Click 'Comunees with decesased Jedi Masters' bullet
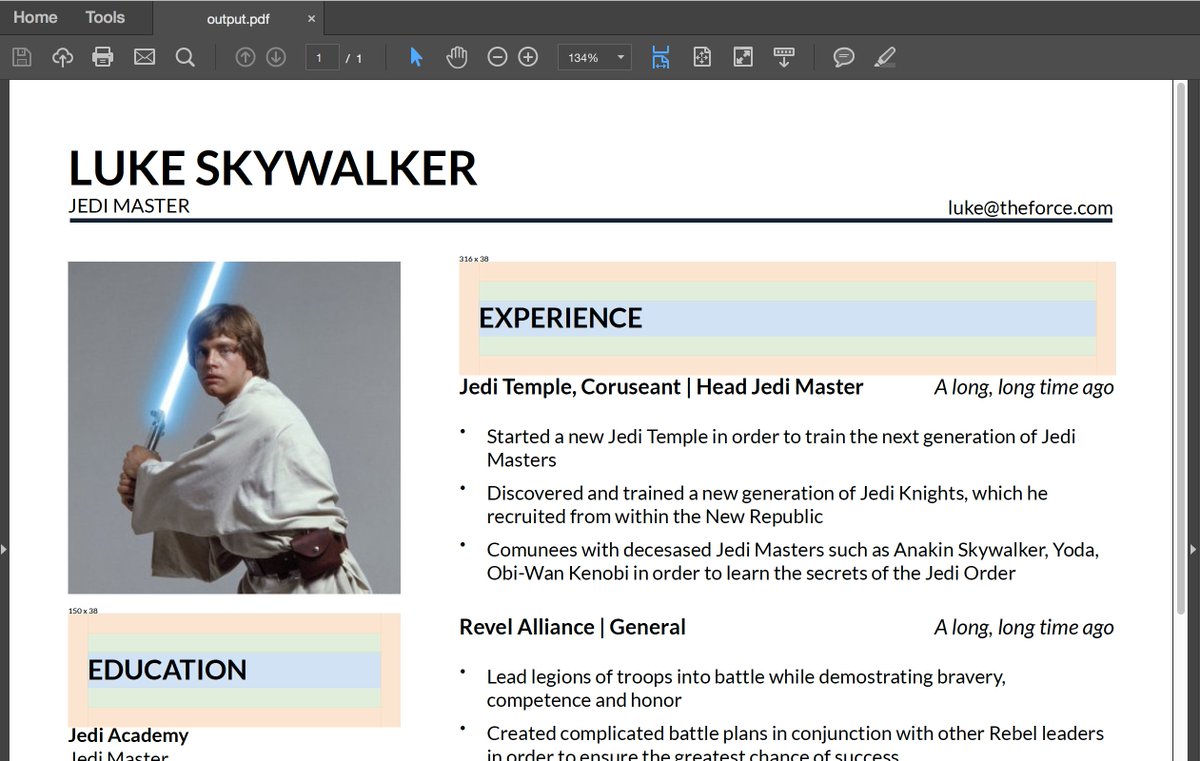 point(793,562)
